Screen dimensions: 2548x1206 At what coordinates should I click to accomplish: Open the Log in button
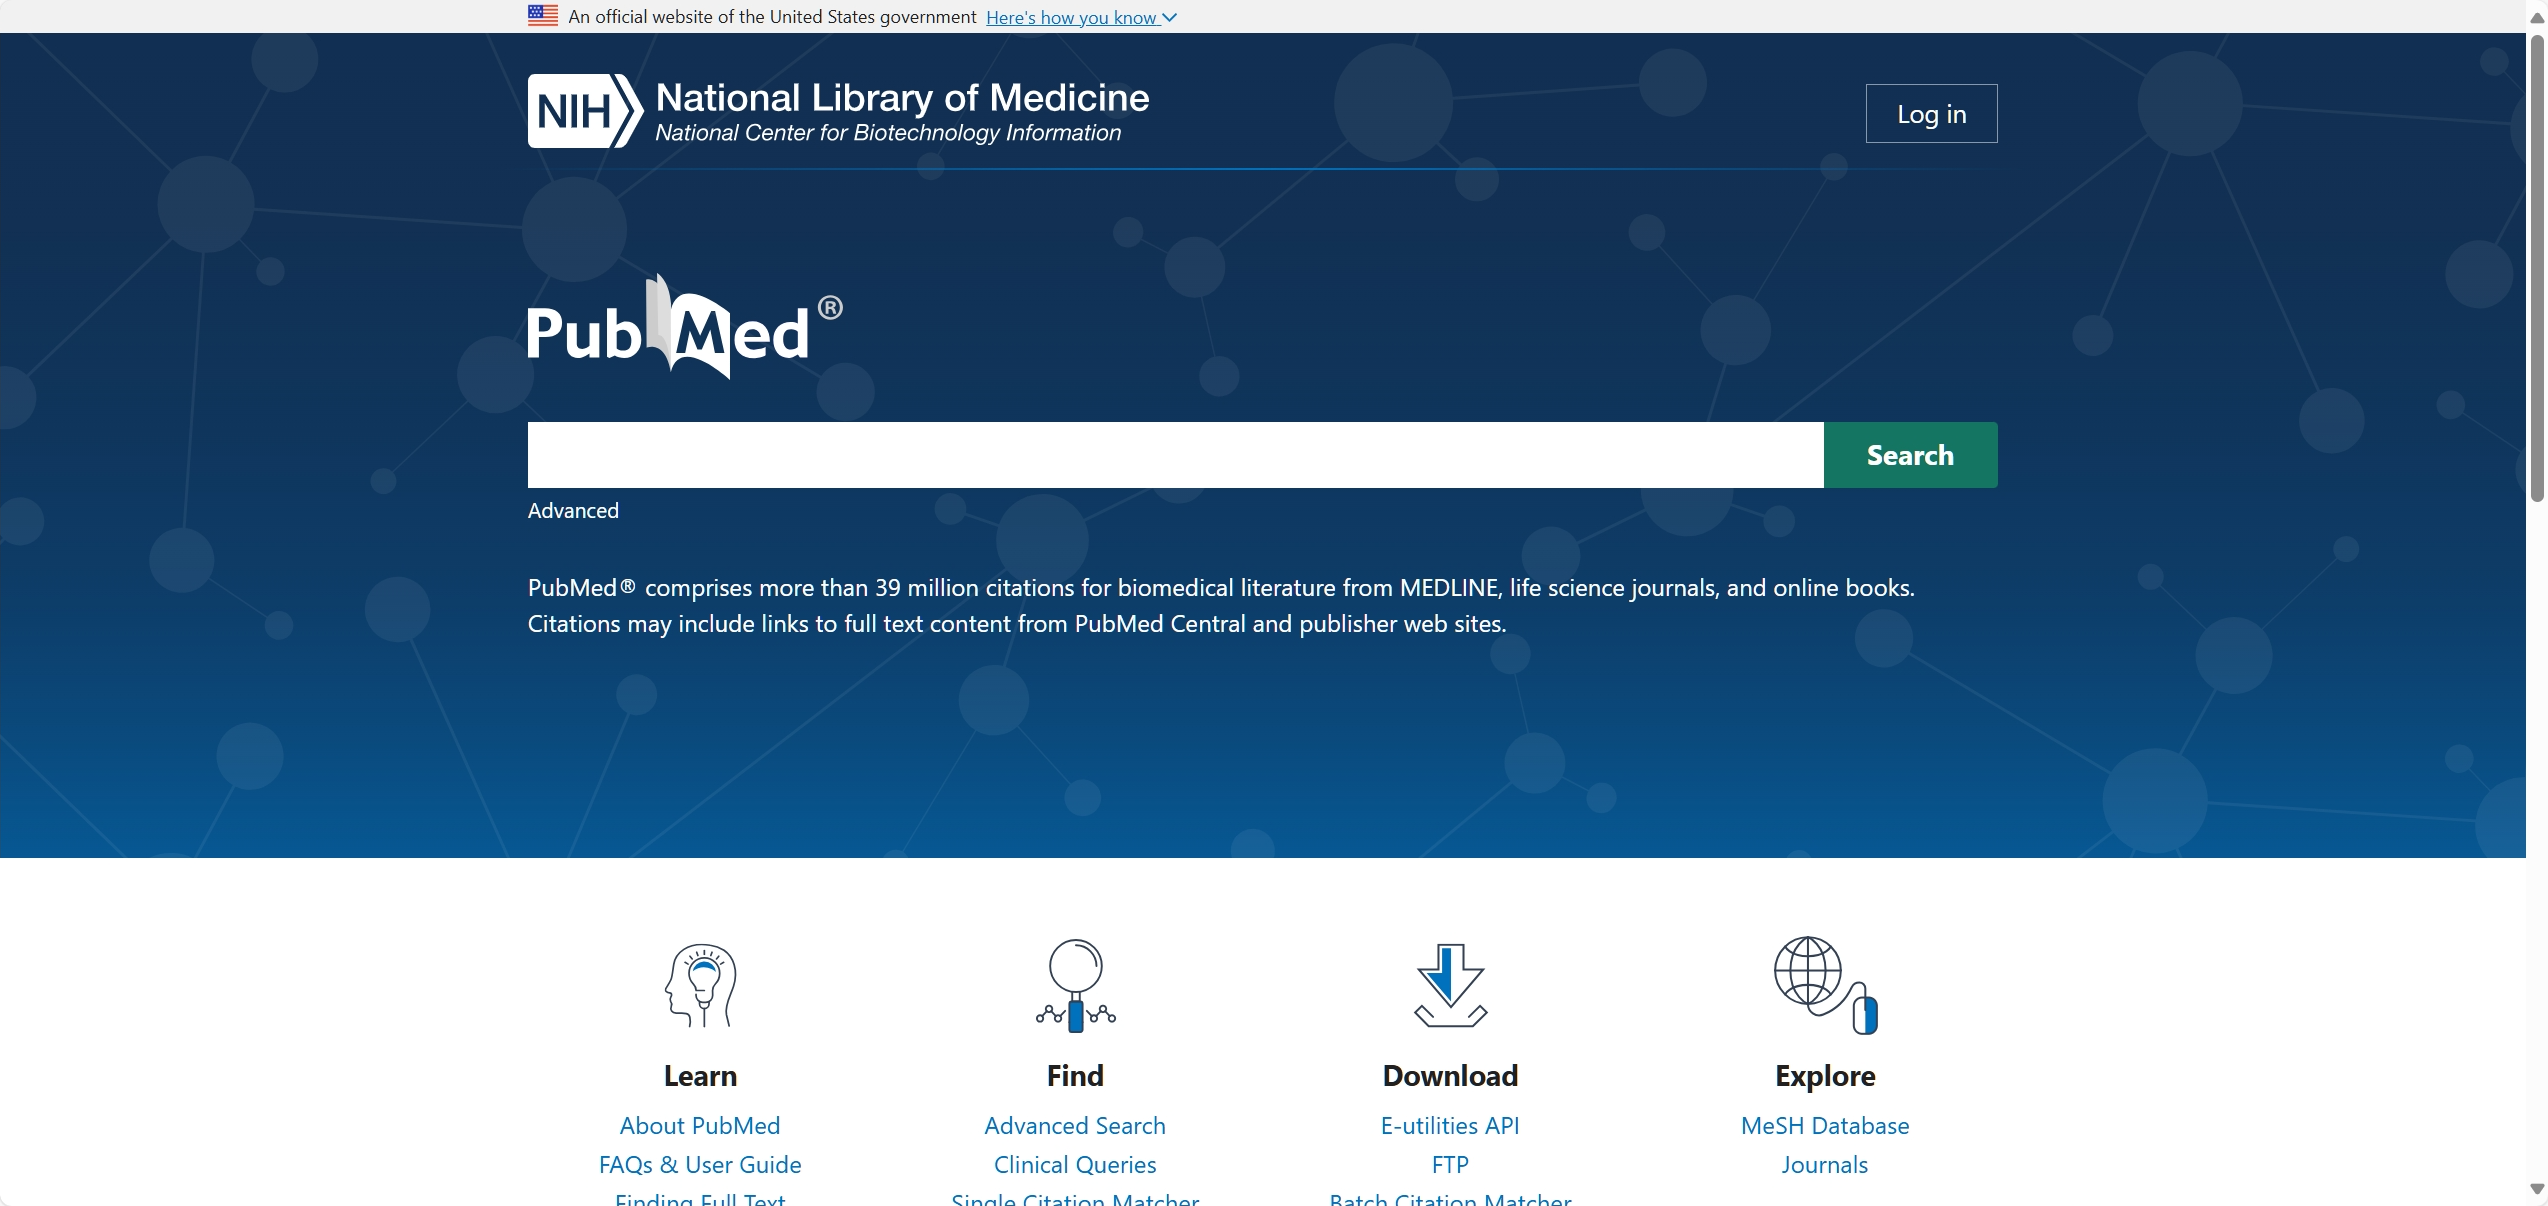click(1931, 114)
